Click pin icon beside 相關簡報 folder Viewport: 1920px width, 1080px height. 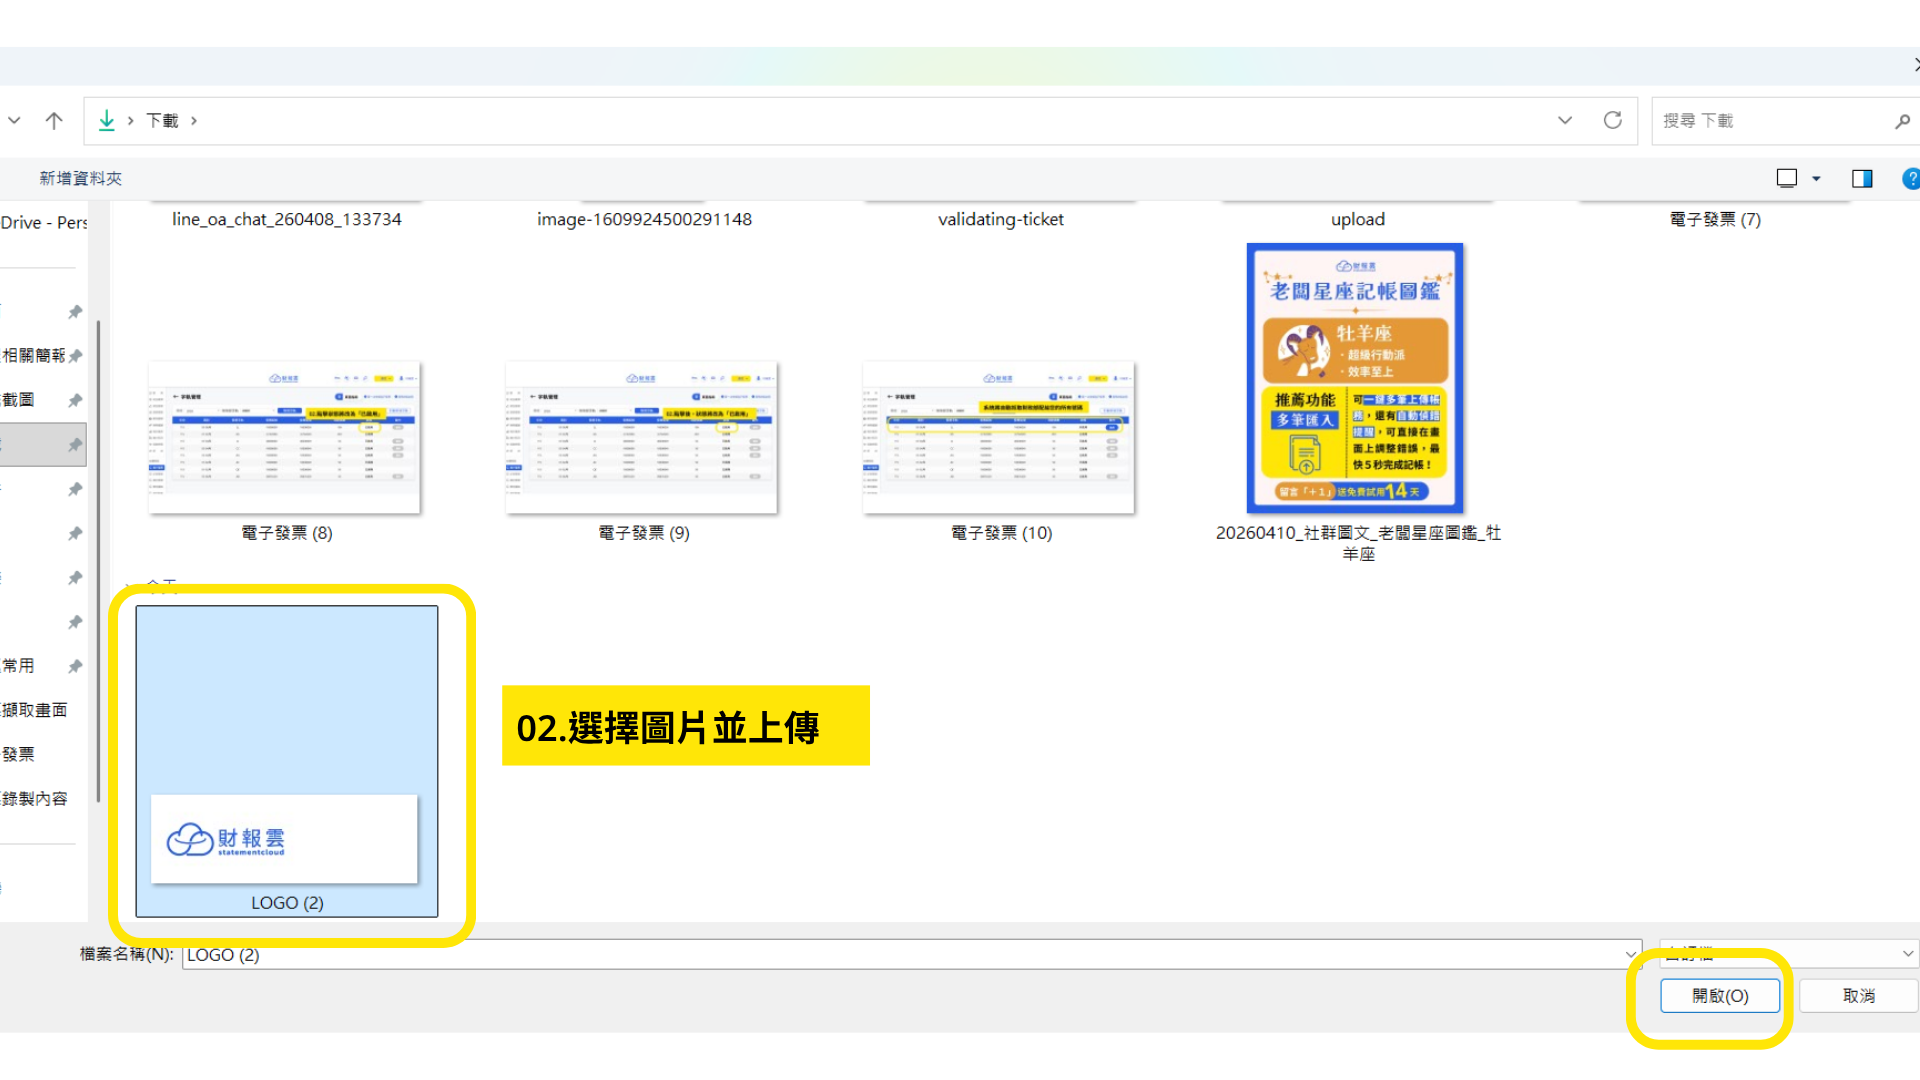click(75, 356)
